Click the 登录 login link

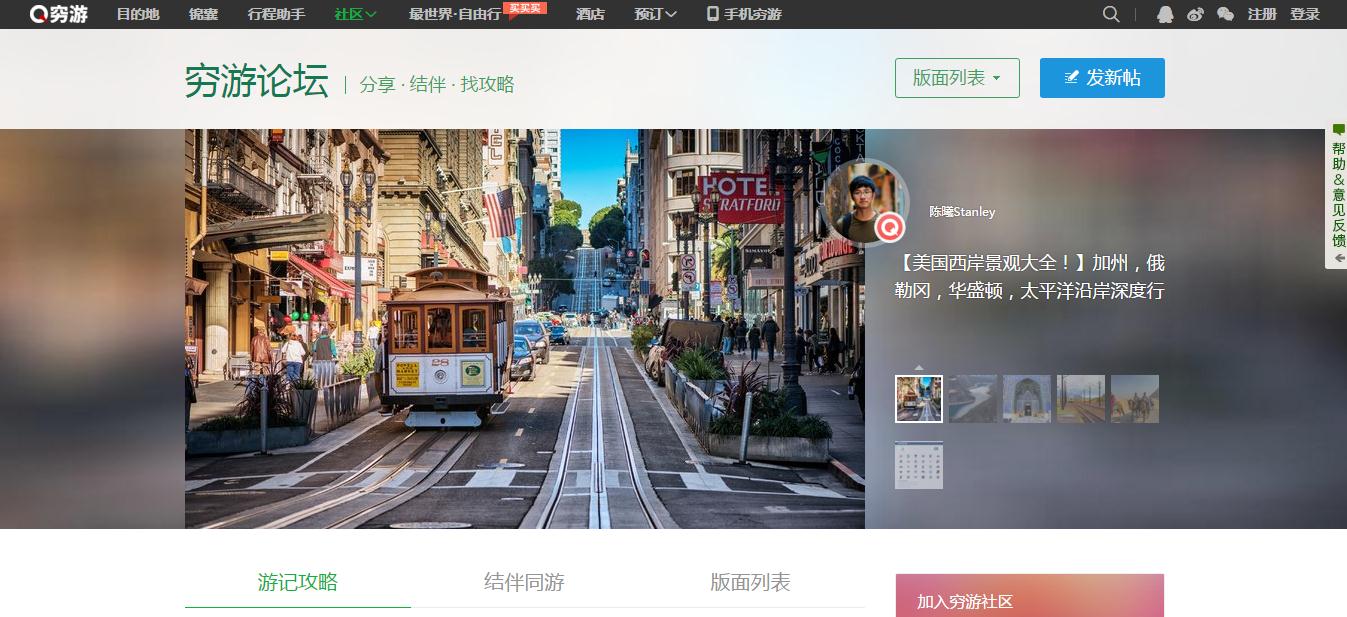pos(1304,14)
